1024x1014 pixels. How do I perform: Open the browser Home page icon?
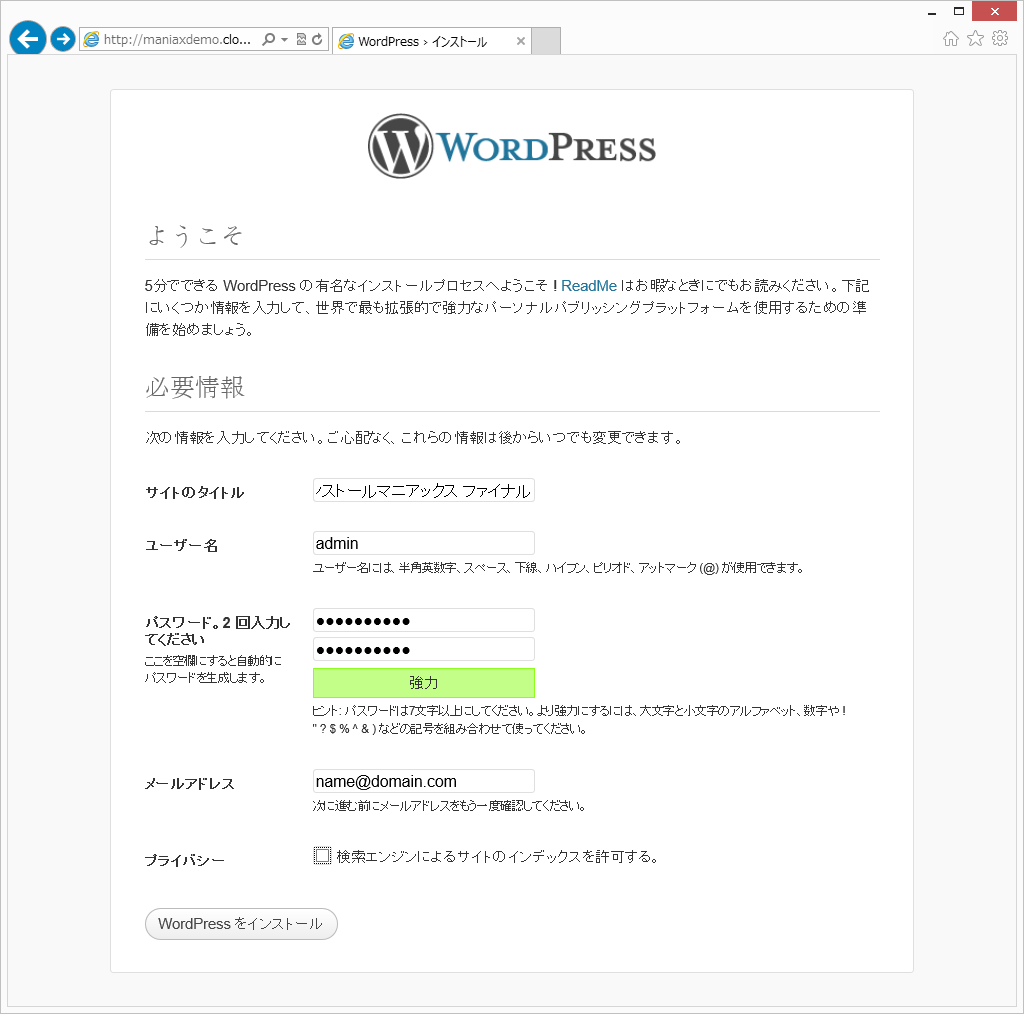tap(951, 39)
